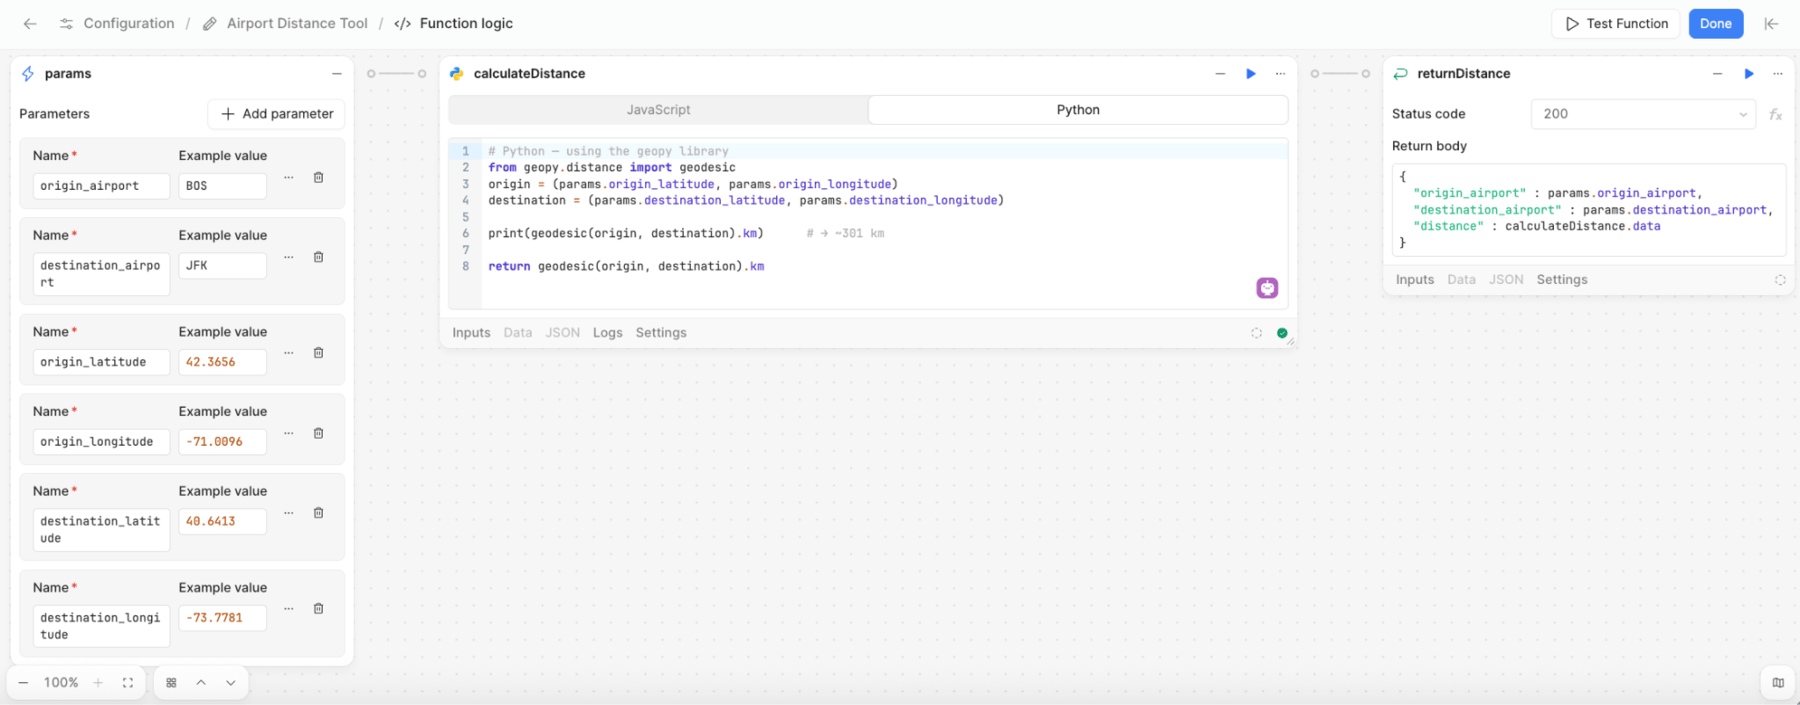Open the JSON tab of calculateDistance

pyautogui.click(x=563, y=333)
